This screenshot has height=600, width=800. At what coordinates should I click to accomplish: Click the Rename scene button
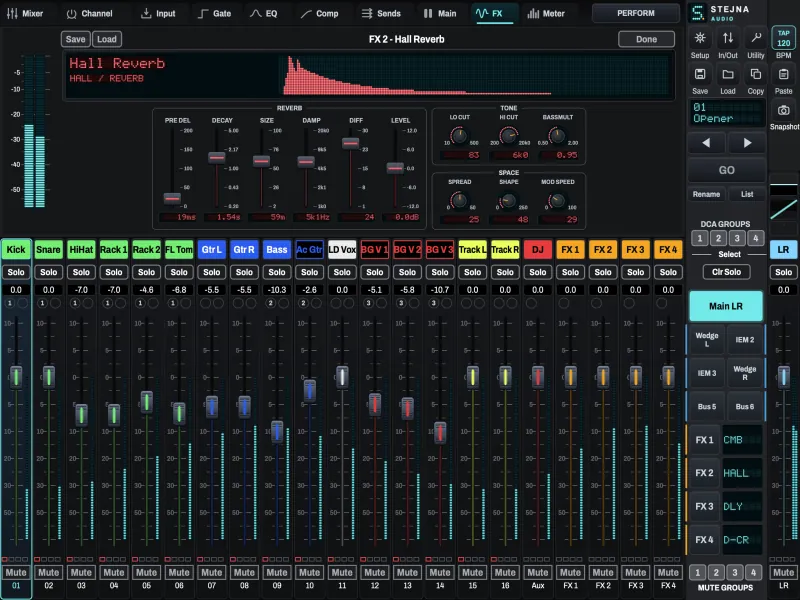click(x=706, y=194)
